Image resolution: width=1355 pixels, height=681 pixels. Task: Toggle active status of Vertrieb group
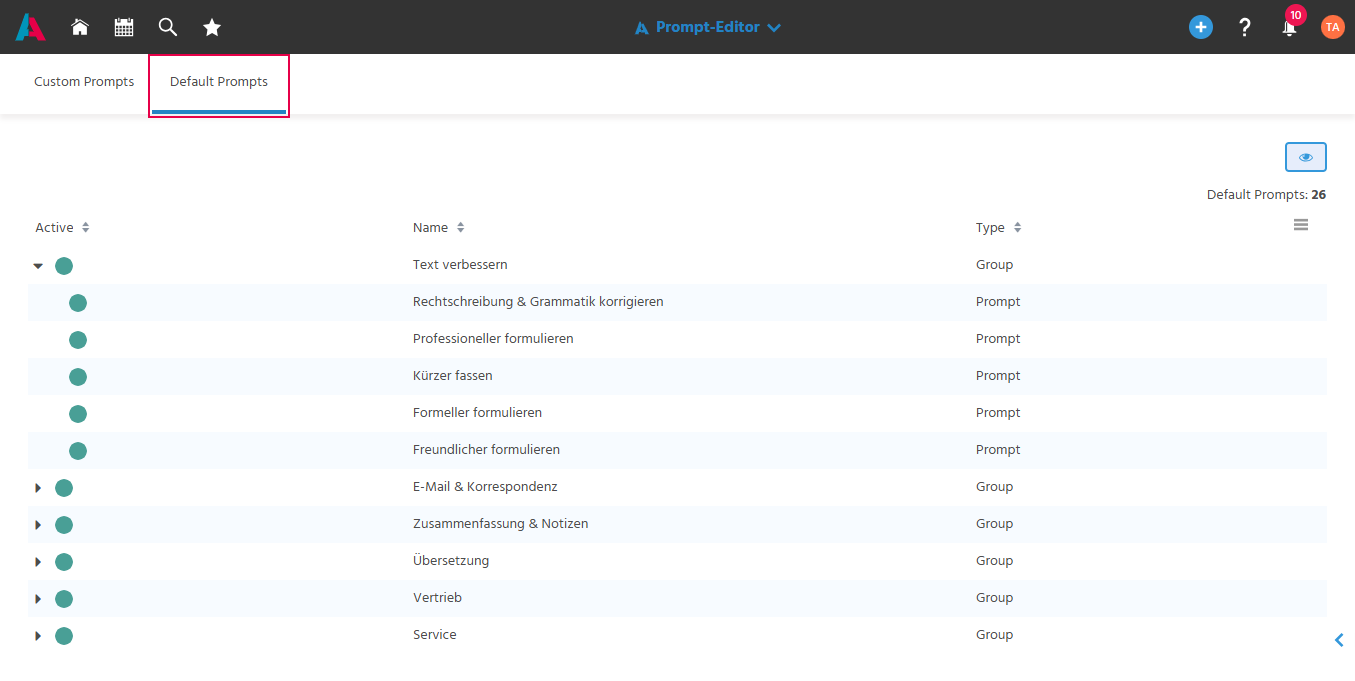tap(64, 599)
